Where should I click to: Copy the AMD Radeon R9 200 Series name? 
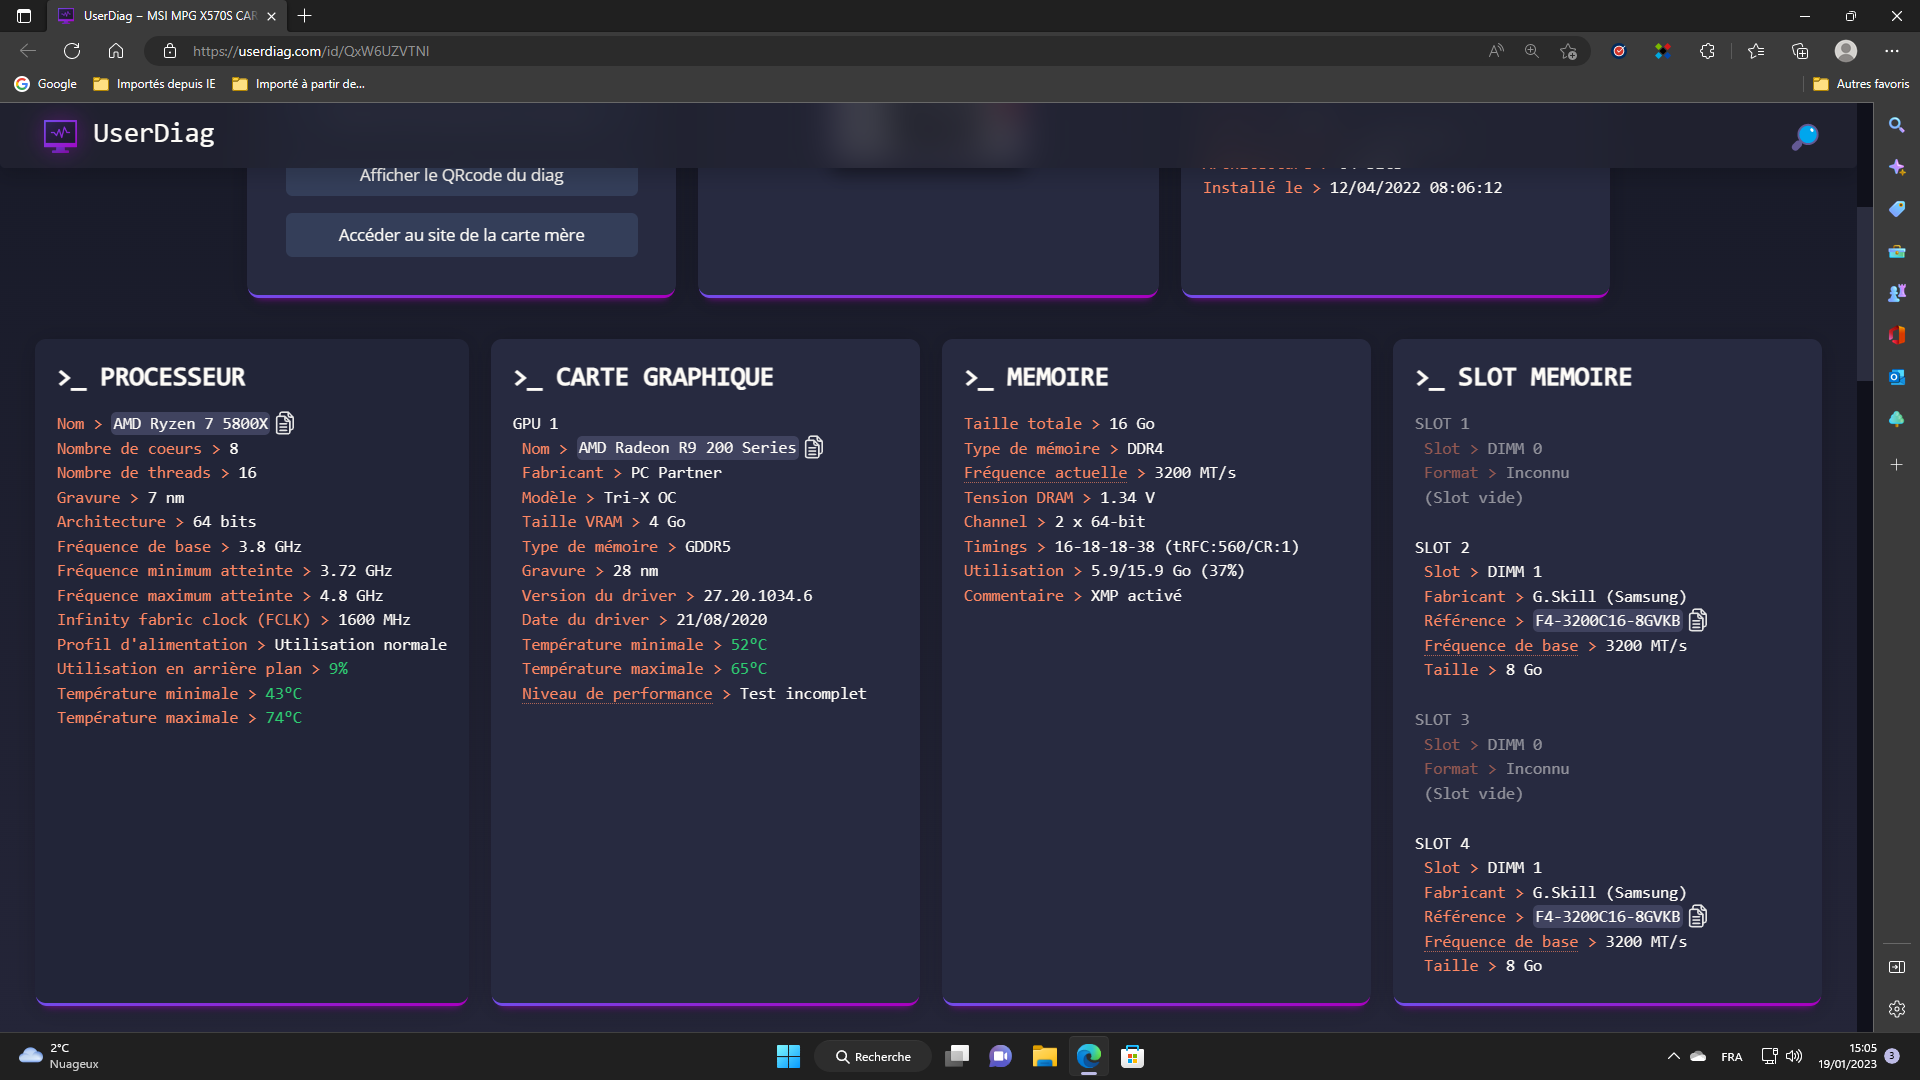[x=814, y=447]
